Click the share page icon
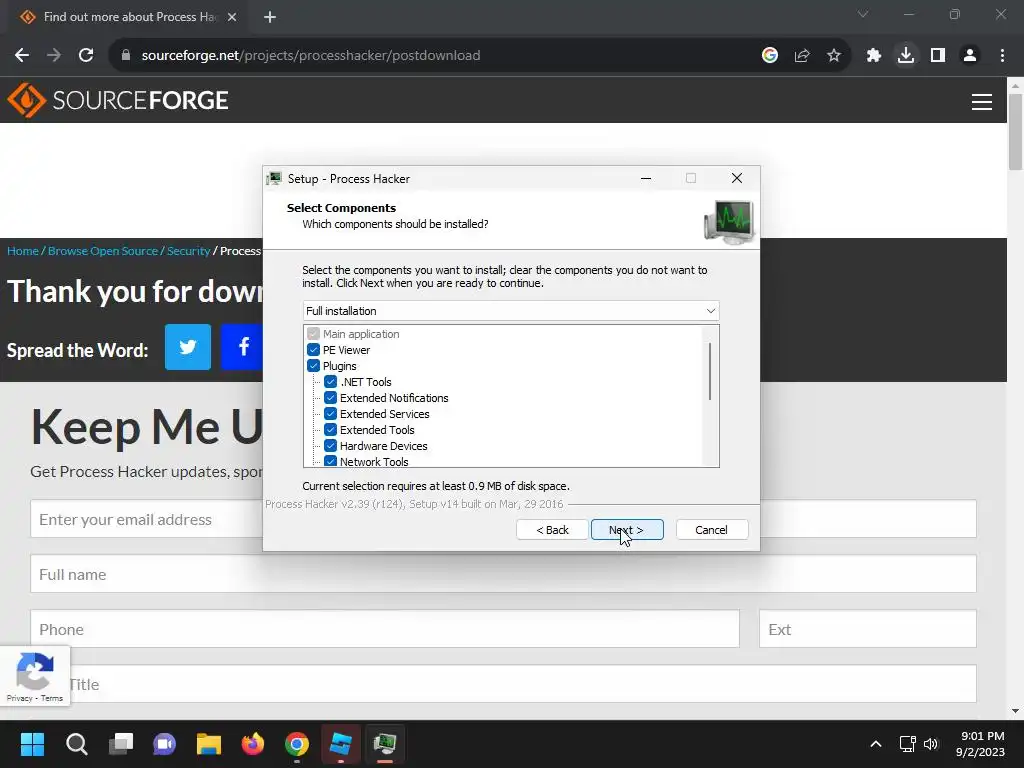The image size is (1024, 768). tap(802, 56)
